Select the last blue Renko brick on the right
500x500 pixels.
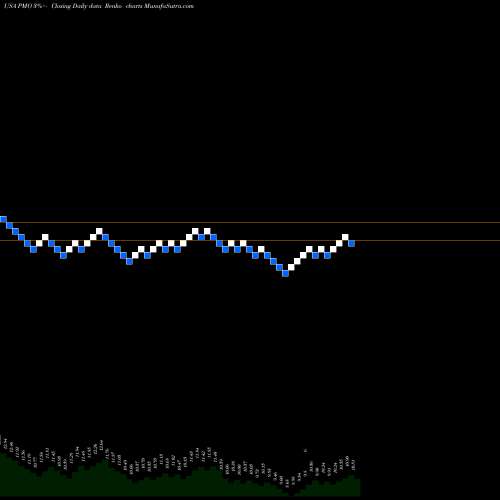pos(352,243)
